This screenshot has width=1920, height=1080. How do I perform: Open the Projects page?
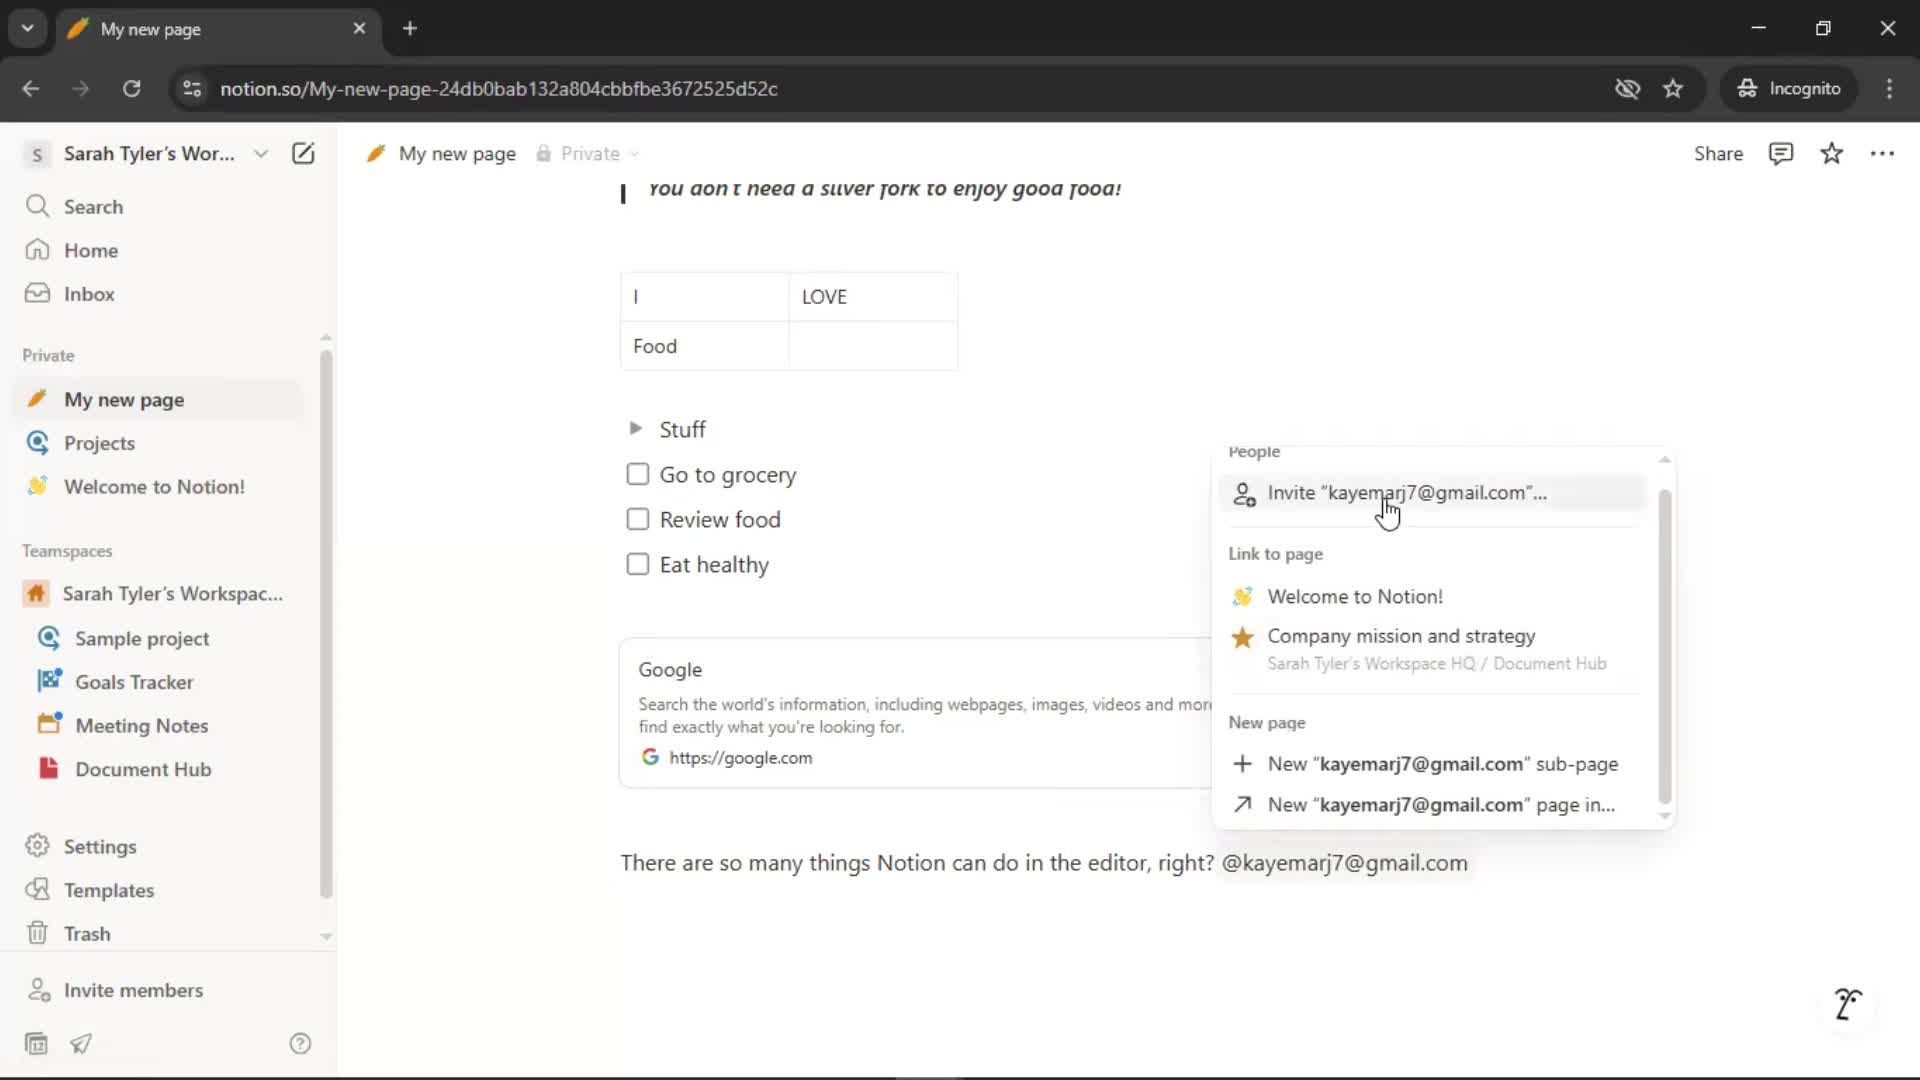pos(158,443)
